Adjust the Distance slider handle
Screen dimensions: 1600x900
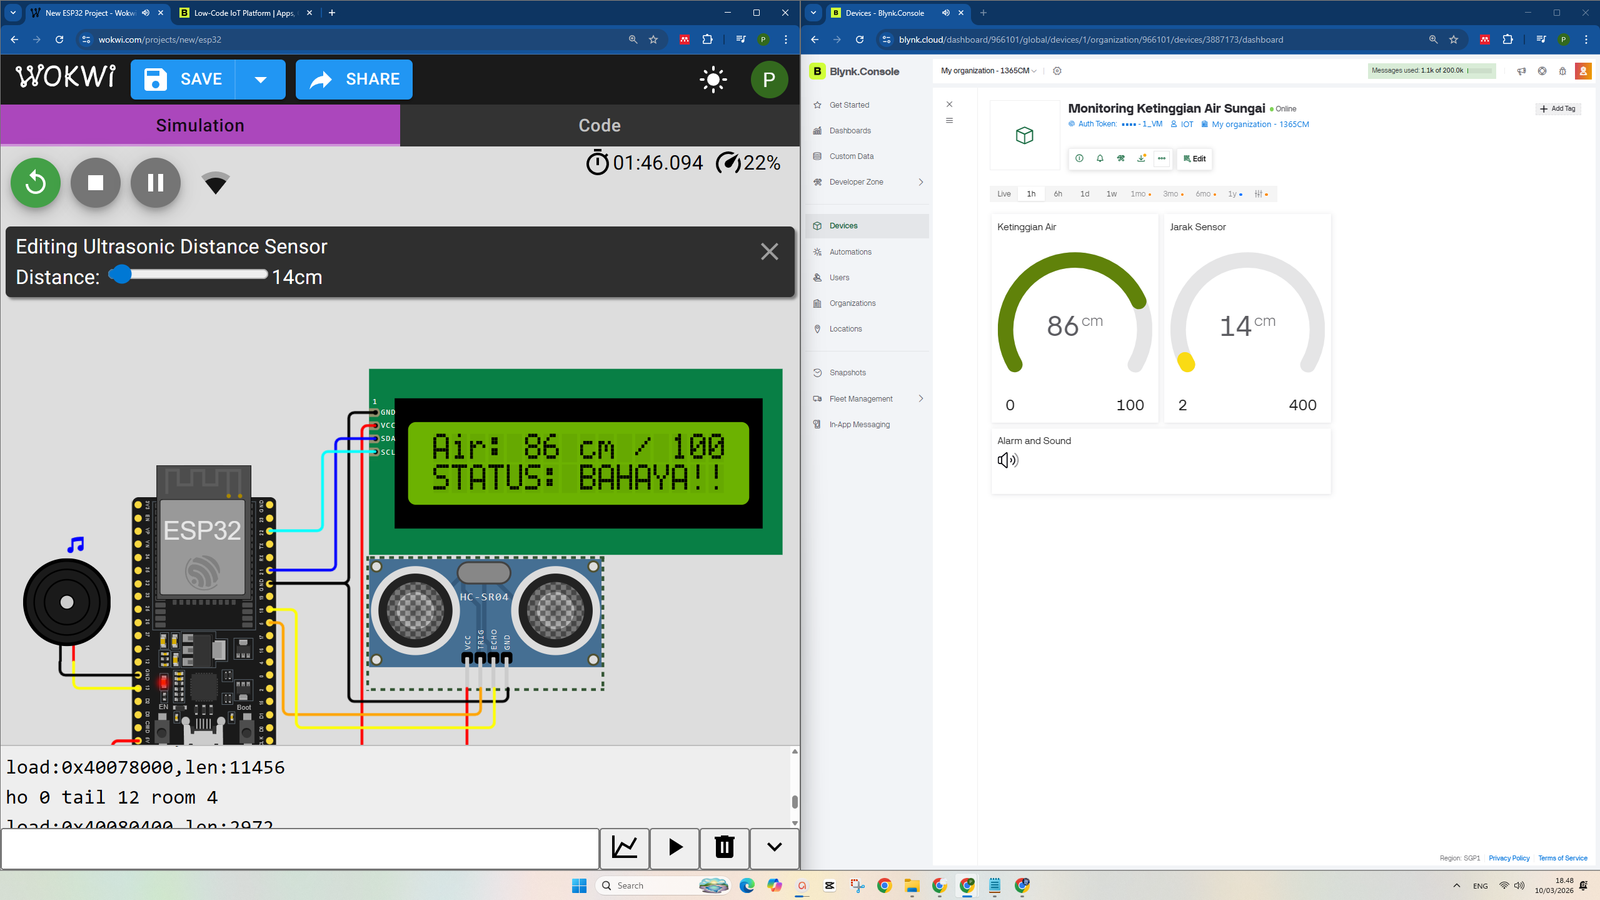pyautogui.click(x=120, y=274)
